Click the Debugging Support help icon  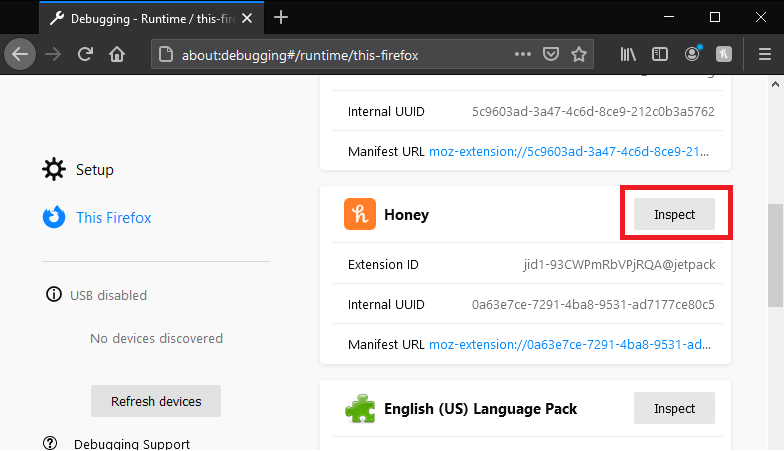pos(50,443)
